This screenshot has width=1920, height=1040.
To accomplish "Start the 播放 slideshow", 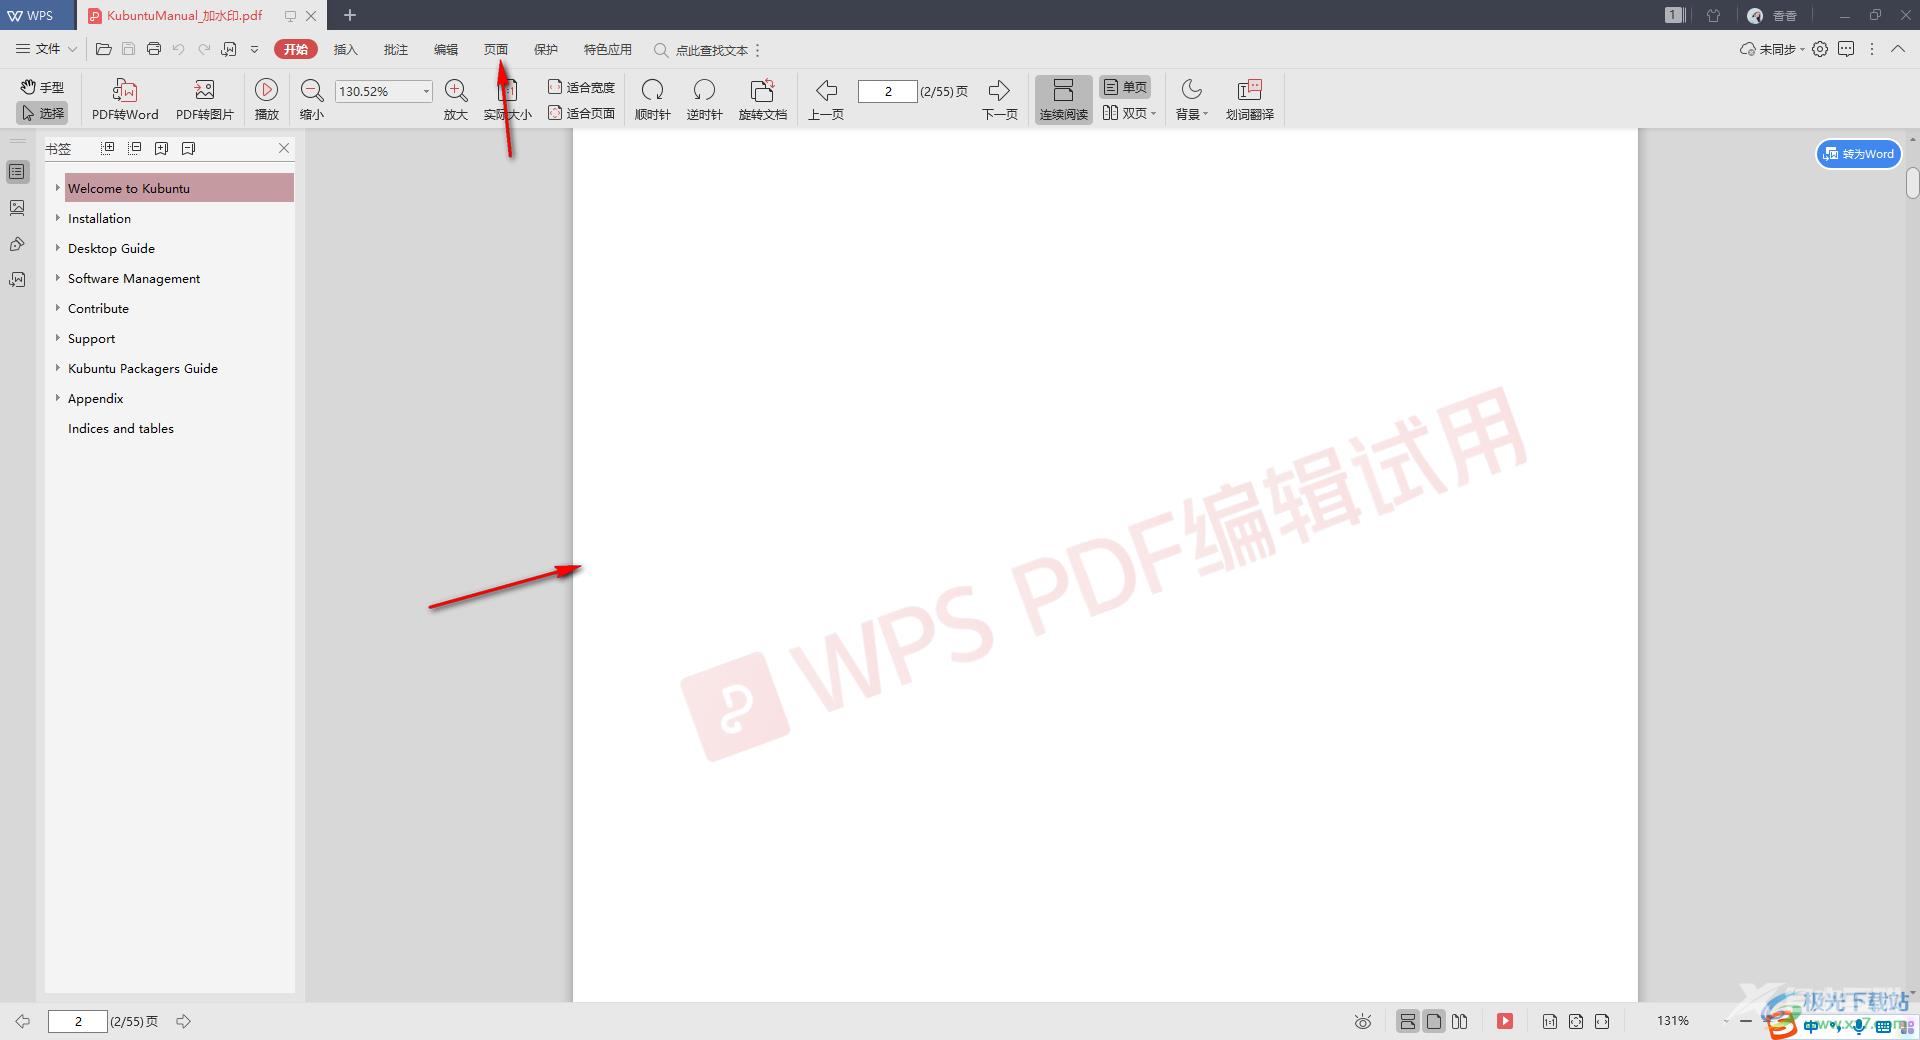I will tap(267, 100).
